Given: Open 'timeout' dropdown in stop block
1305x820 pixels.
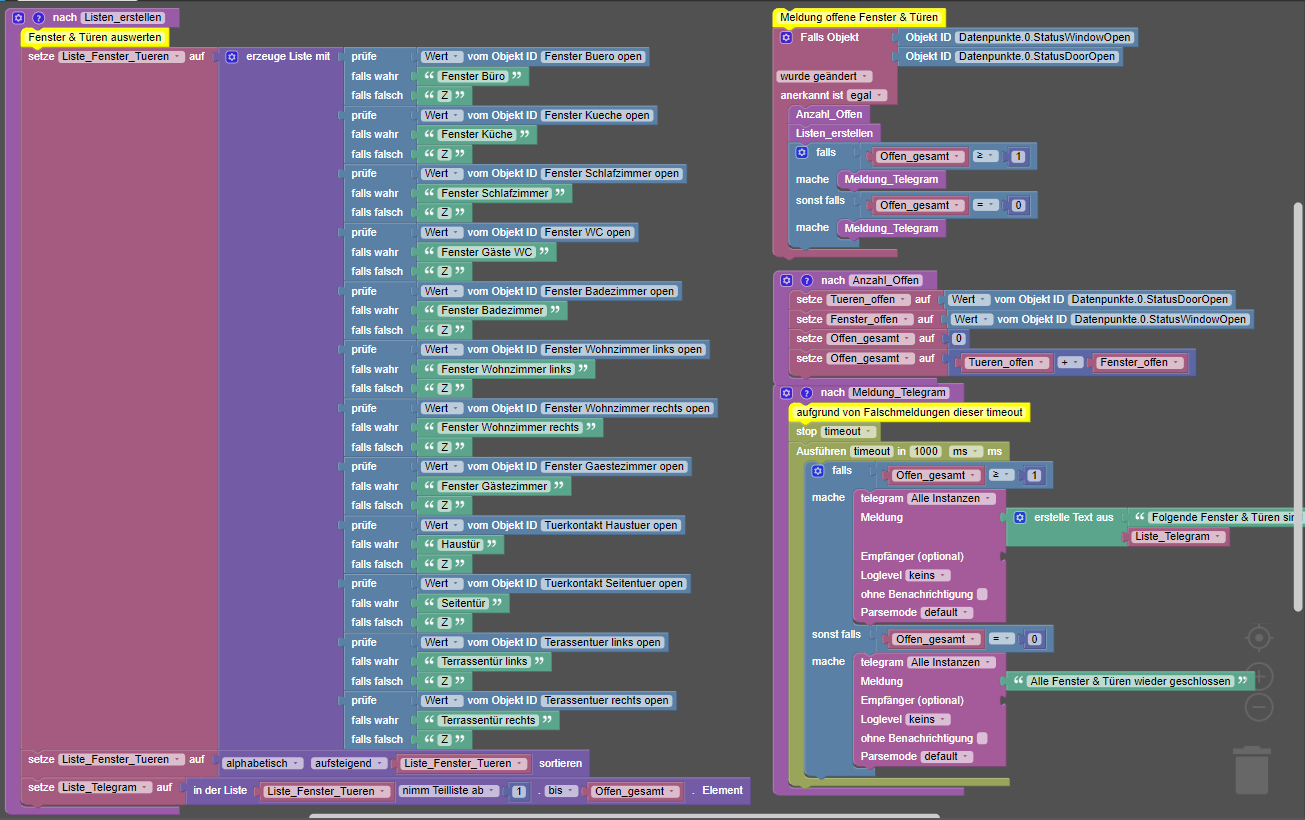Looking at the screenshot, I should 849,431.
